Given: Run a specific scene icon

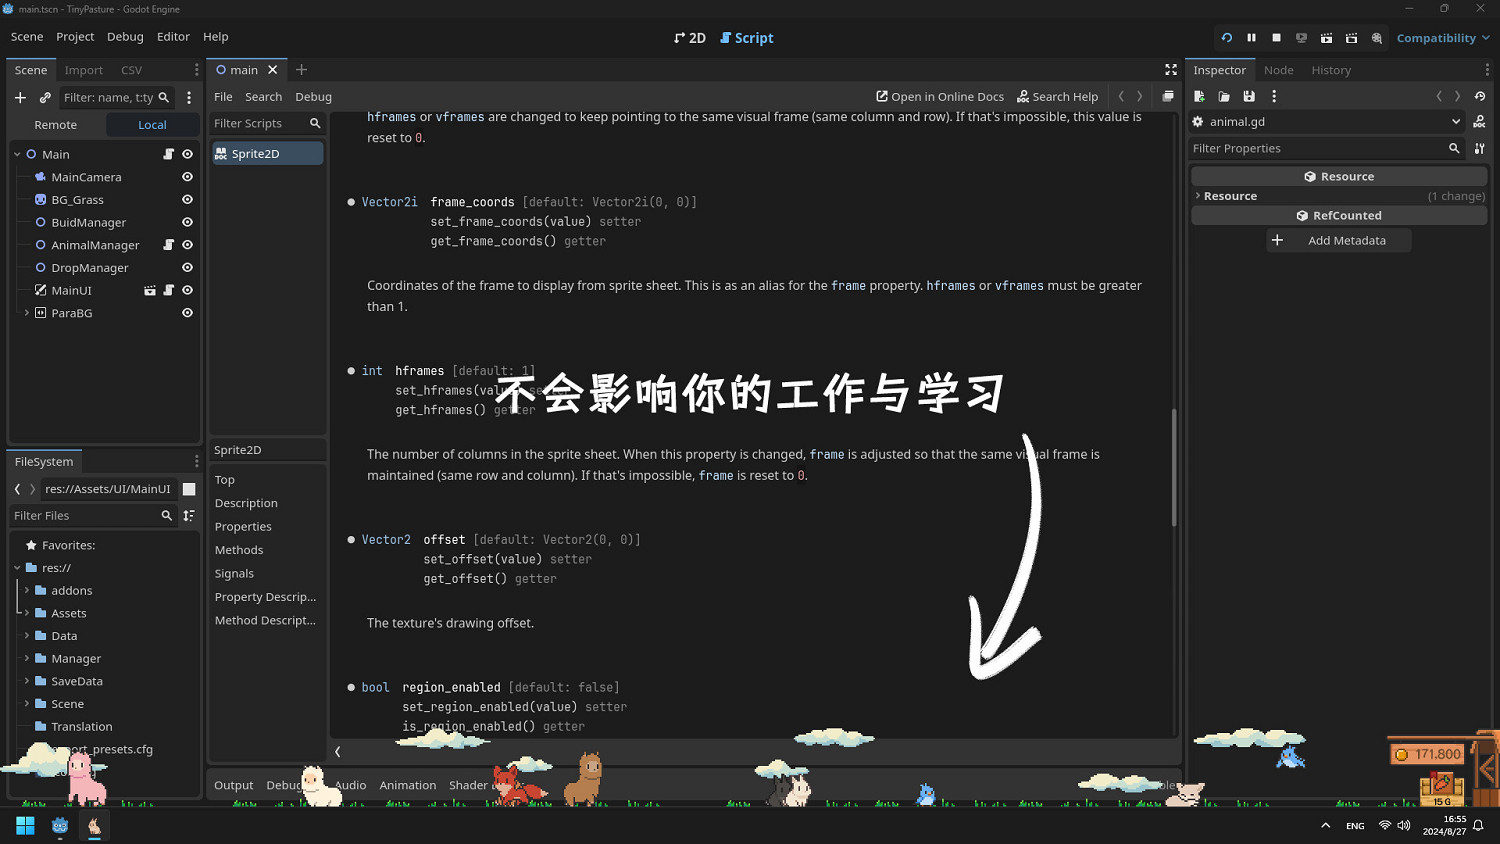Looking at the screenshot, I should coord(1351,38).
